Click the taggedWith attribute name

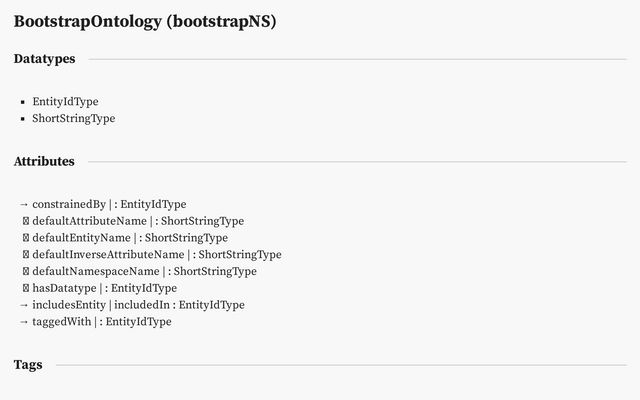coord(62,322)
